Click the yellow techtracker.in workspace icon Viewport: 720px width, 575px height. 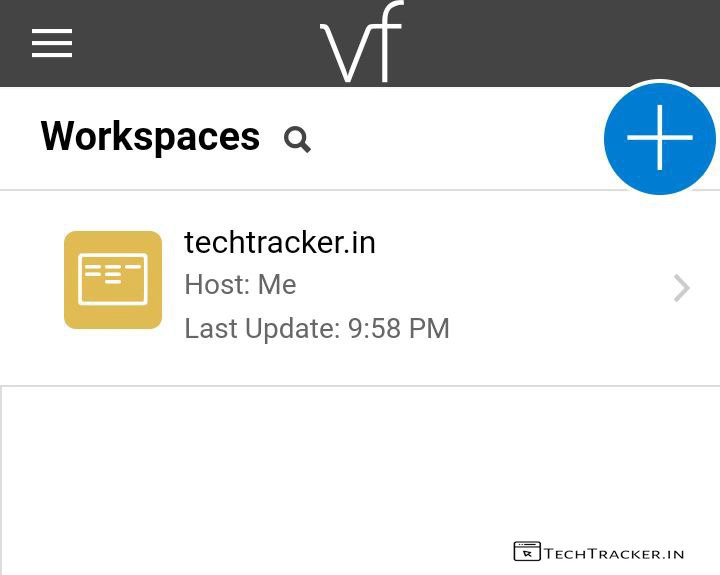pyautogui.click(x=113, y=280)
